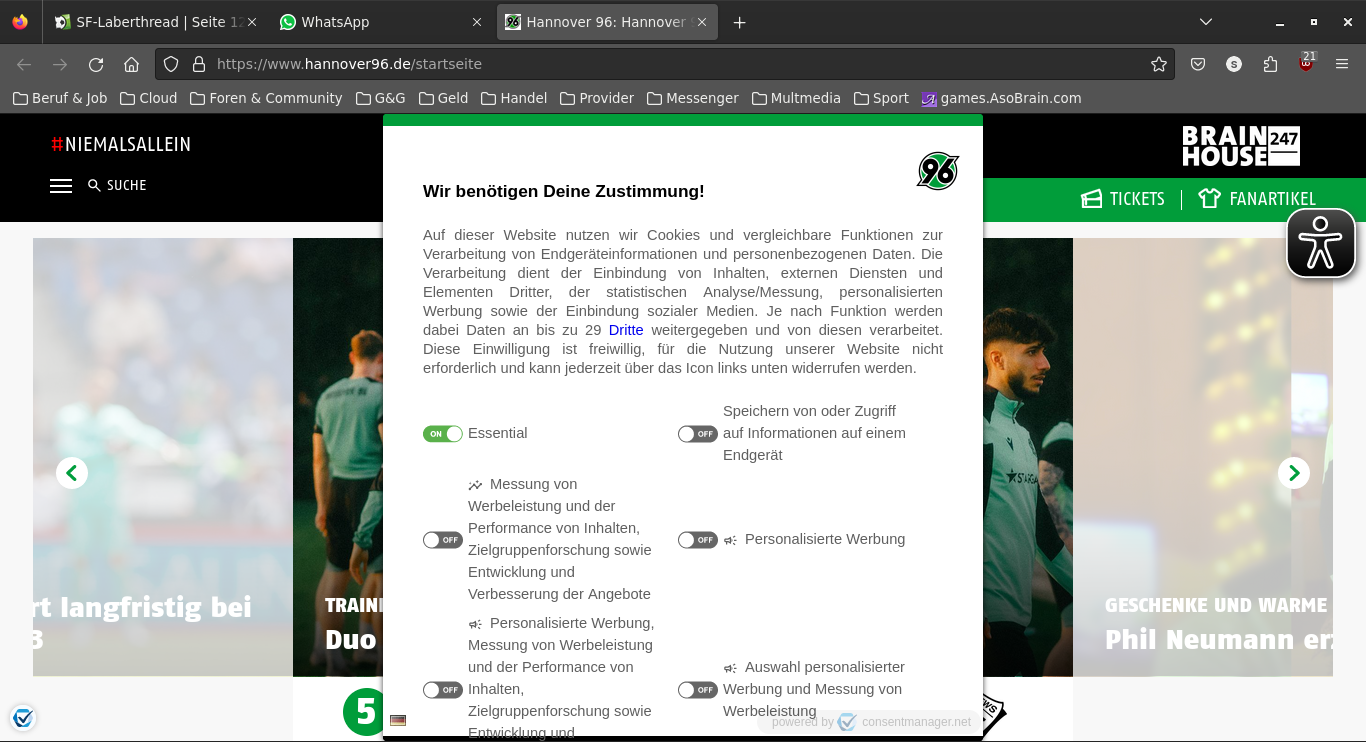Click the consentmanager privacy badge icon

click(x=23, y=718)
